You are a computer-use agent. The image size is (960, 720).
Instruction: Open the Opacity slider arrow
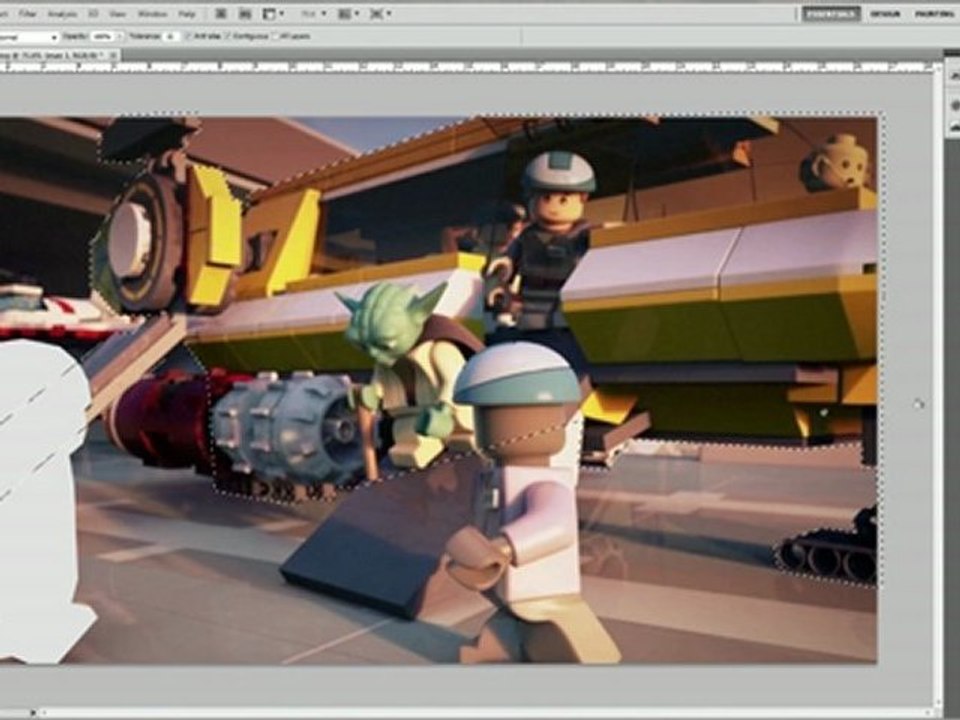coord(119,37)
